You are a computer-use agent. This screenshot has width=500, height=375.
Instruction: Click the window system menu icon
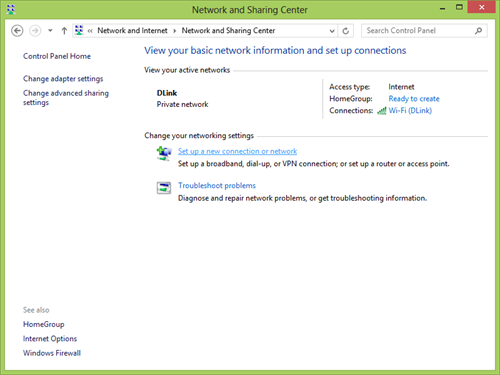click(x=11, y=9)
